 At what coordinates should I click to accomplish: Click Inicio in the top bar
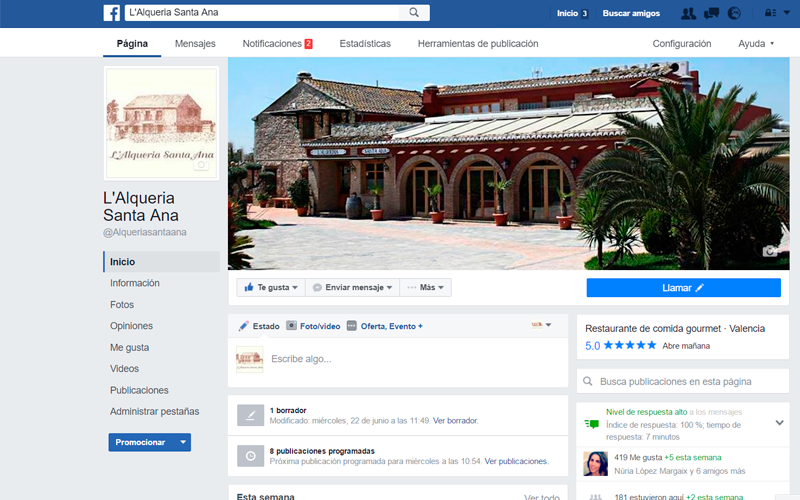567,13
